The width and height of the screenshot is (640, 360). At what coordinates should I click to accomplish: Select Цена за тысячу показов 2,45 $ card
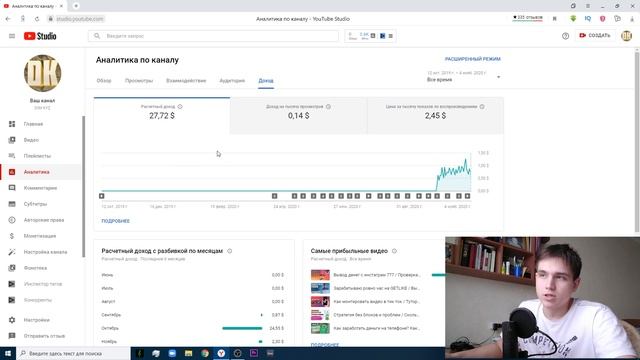[x=435, y=116]
